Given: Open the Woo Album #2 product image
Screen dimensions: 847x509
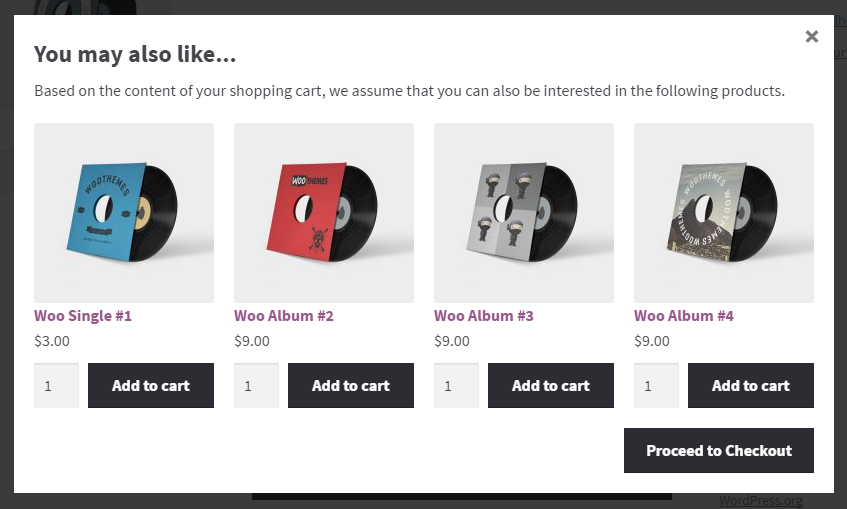Looking at the screenshot, I should pos(324,212).
